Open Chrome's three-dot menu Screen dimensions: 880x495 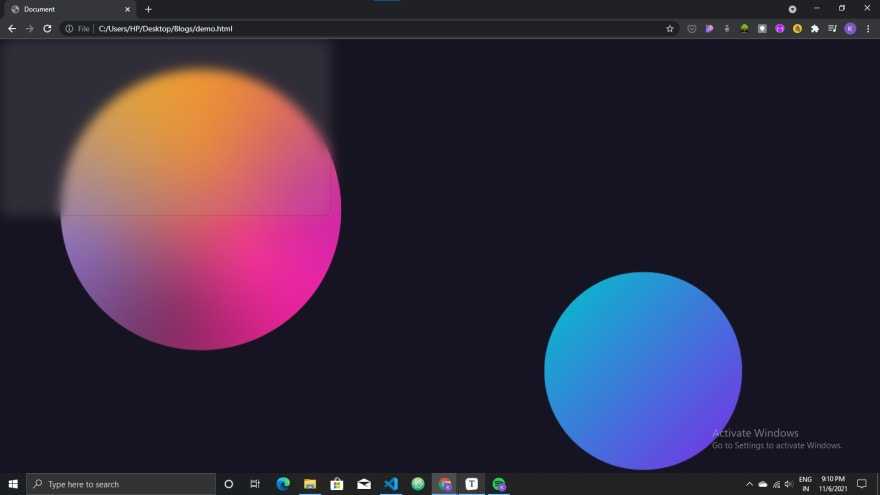[x=868, y=29]
